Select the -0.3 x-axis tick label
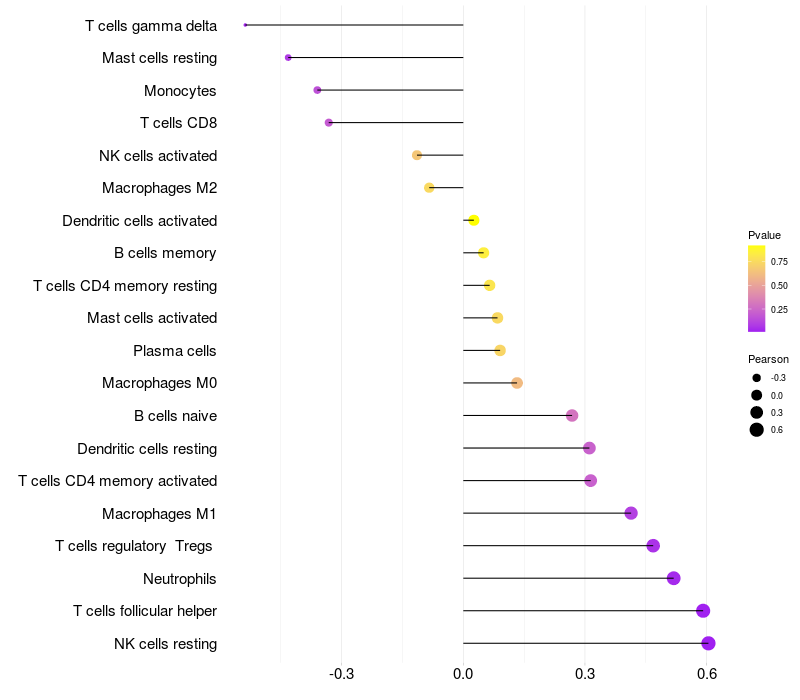The image size is (800, 700). click(x=341, y=674)
